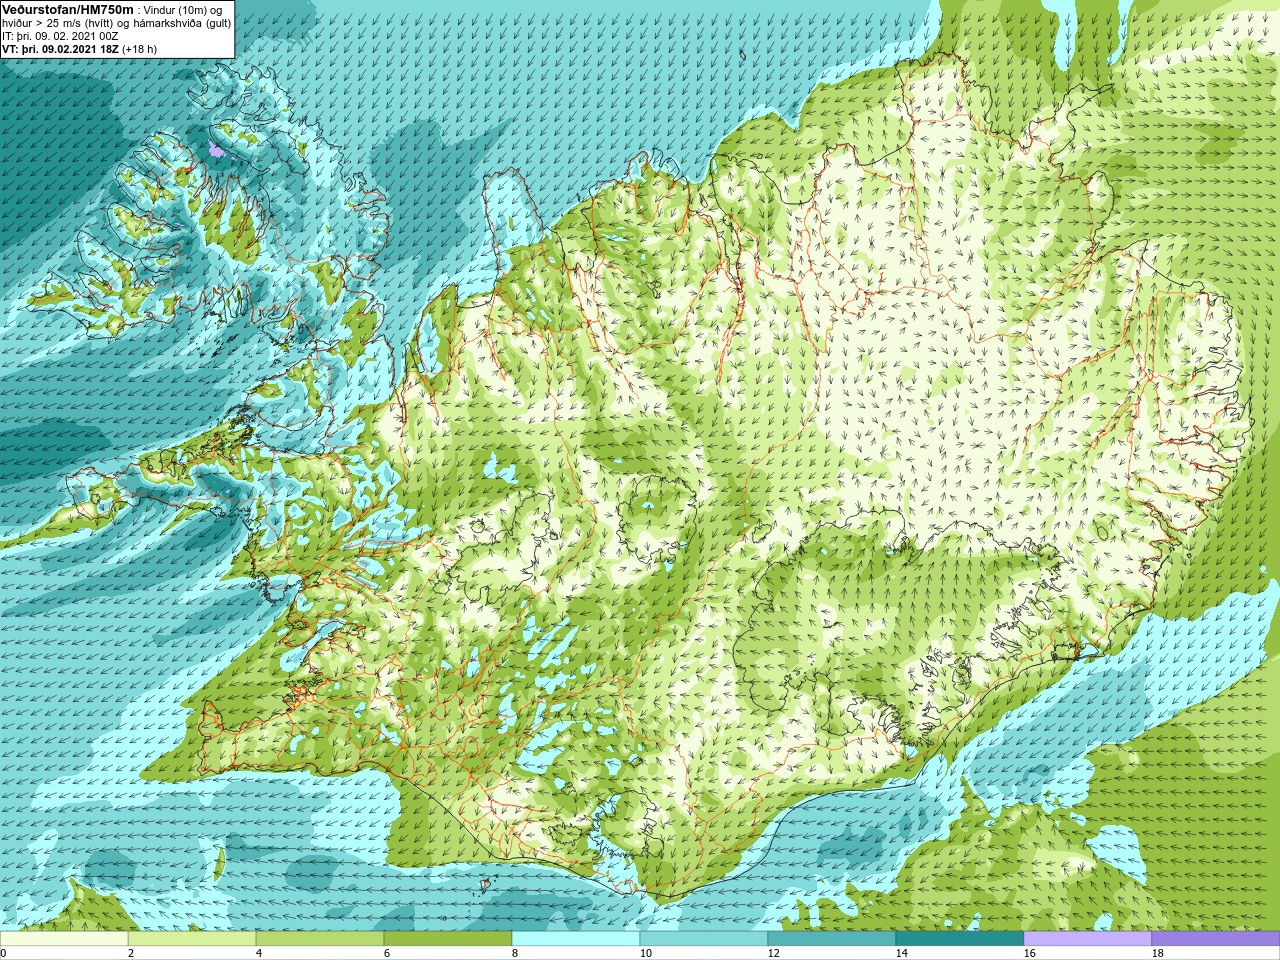Viewport: 1280px width, 960px height.
Task: Click the "14" label on the wind scale
Action: pos(901,953)
